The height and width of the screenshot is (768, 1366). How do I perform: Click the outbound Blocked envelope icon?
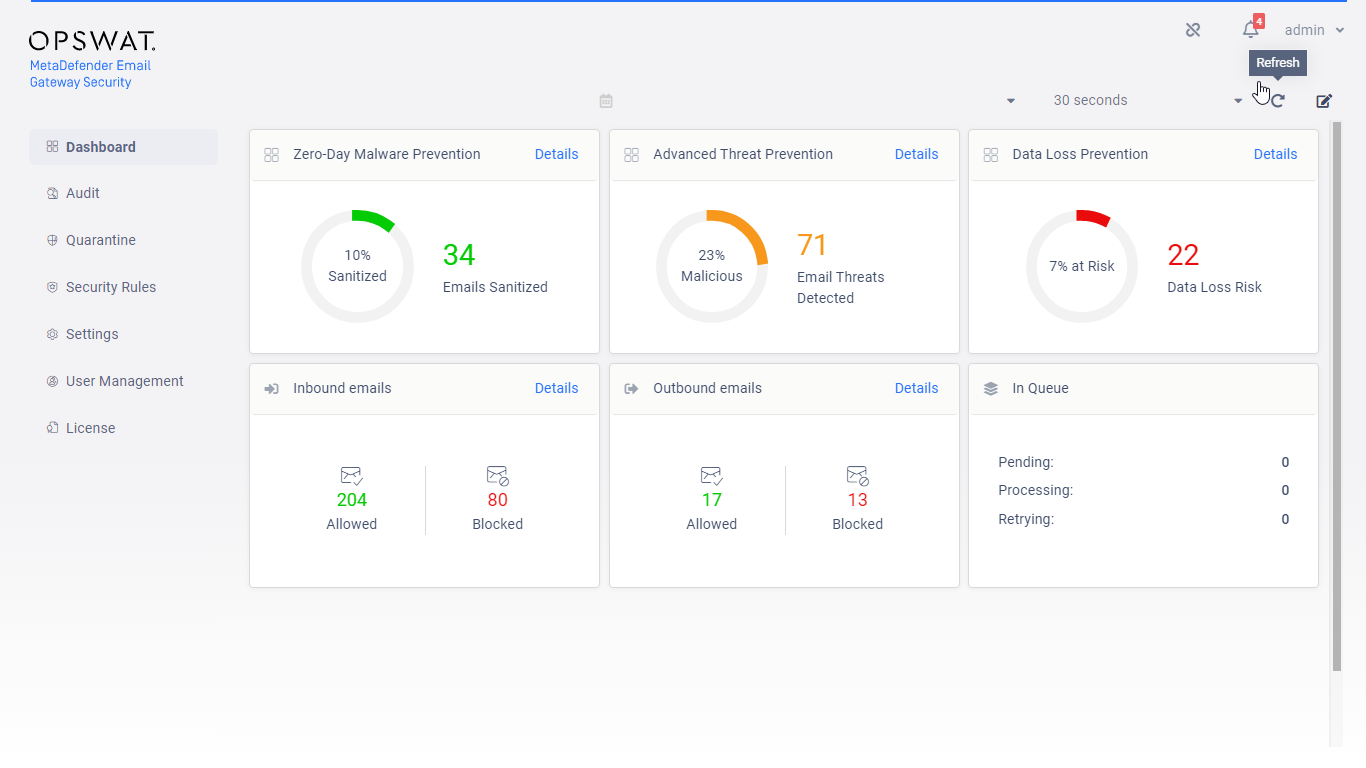(858, 476)
